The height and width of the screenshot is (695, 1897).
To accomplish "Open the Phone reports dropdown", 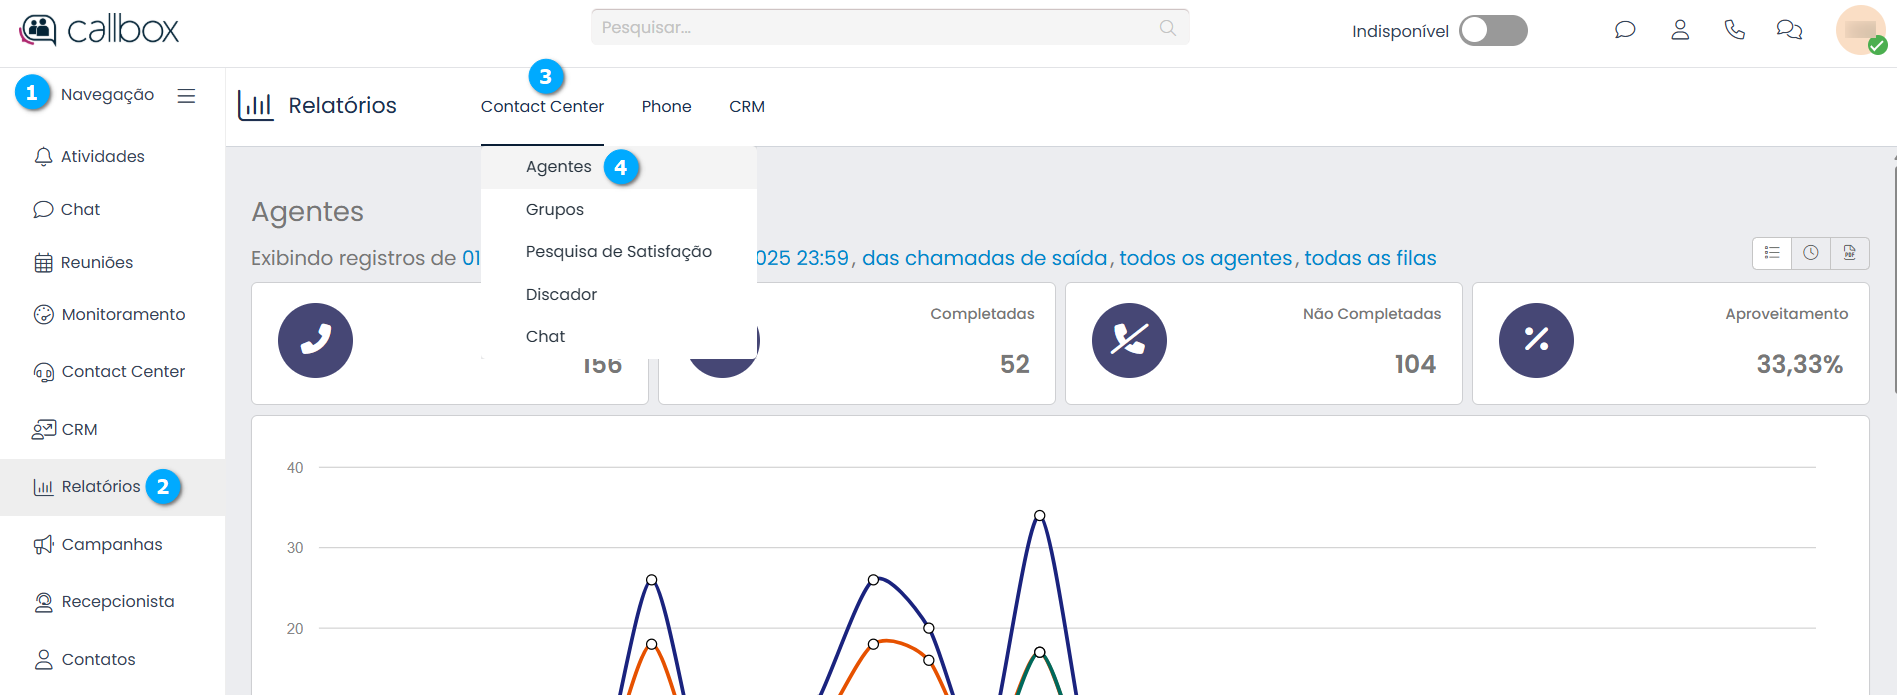I will (666, 107).
